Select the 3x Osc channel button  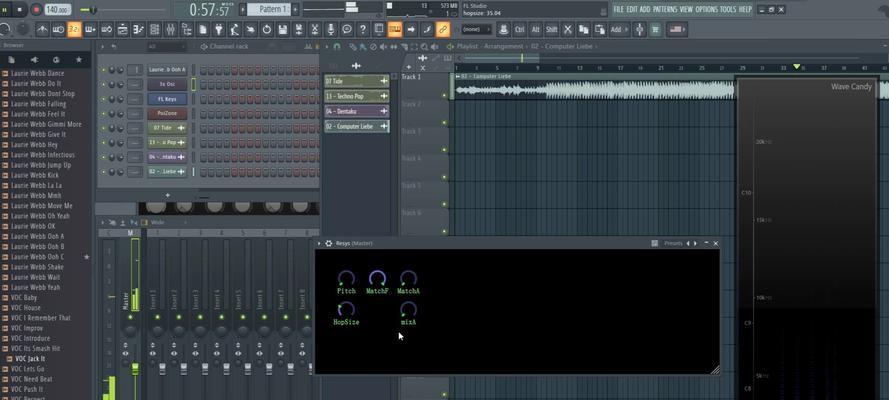[167, 84]
